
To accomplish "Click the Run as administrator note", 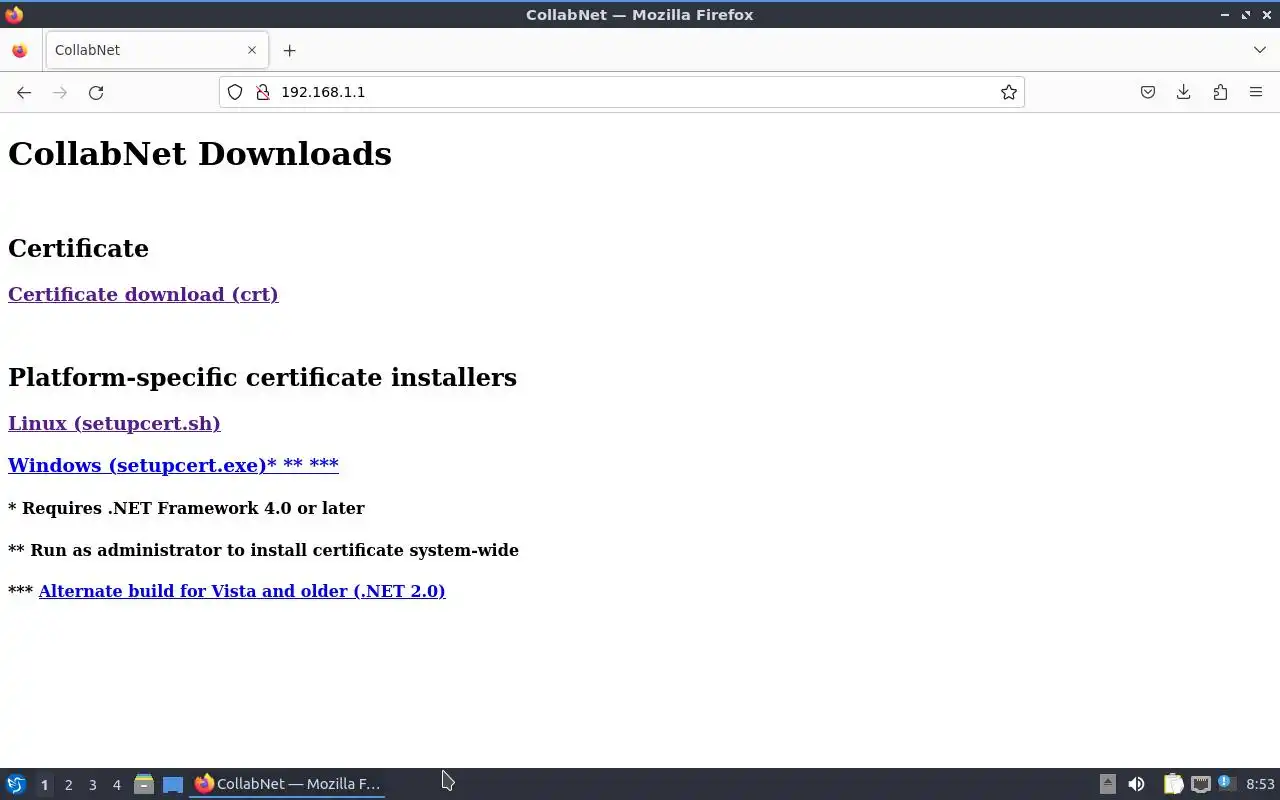I will tap(263, 550).
